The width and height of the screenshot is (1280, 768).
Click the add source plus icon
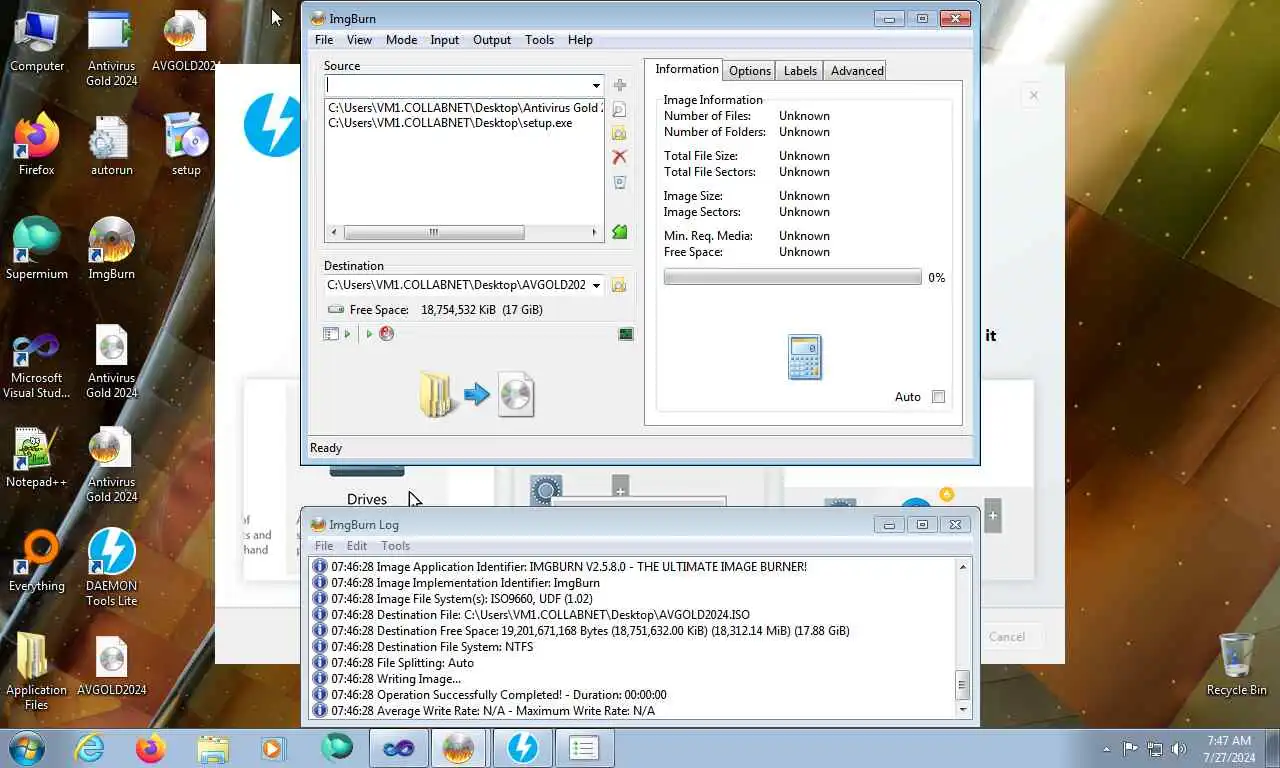coord(620,85)
